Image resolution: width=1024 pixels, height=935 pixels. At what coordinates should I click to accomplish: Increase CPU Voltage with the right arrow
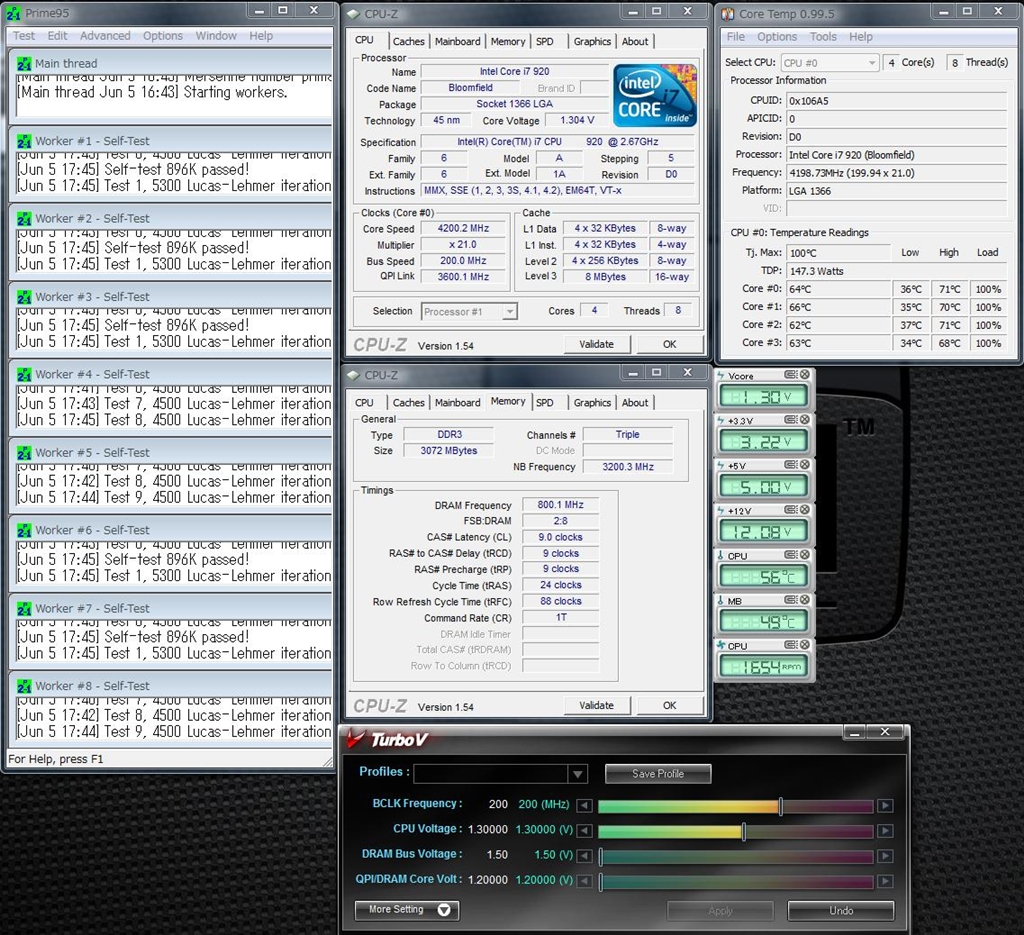885,831
